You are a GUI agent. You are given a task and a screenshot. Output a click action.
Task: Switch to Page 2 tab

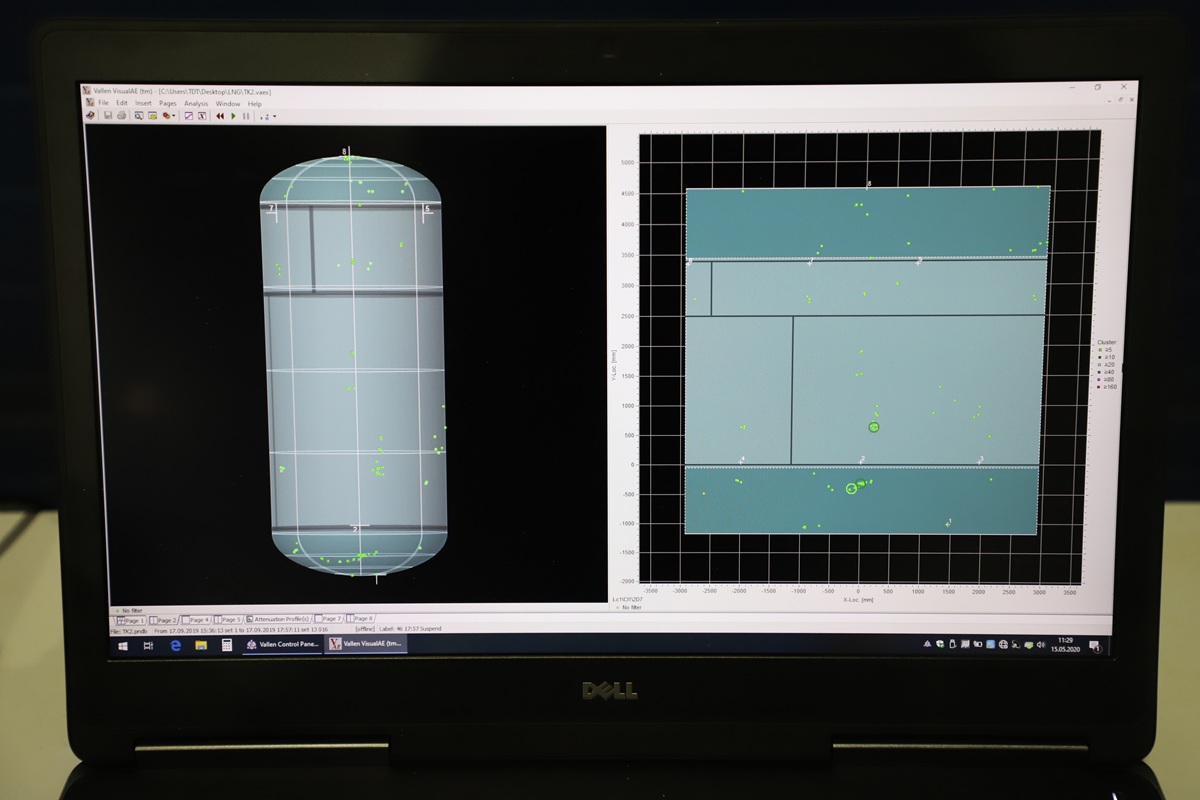pos(163,620)
